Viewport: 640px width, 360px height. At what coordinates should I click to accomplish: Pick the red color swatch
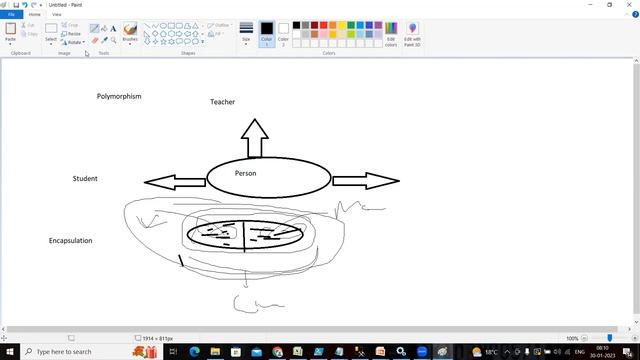click(x=324, y=25)
